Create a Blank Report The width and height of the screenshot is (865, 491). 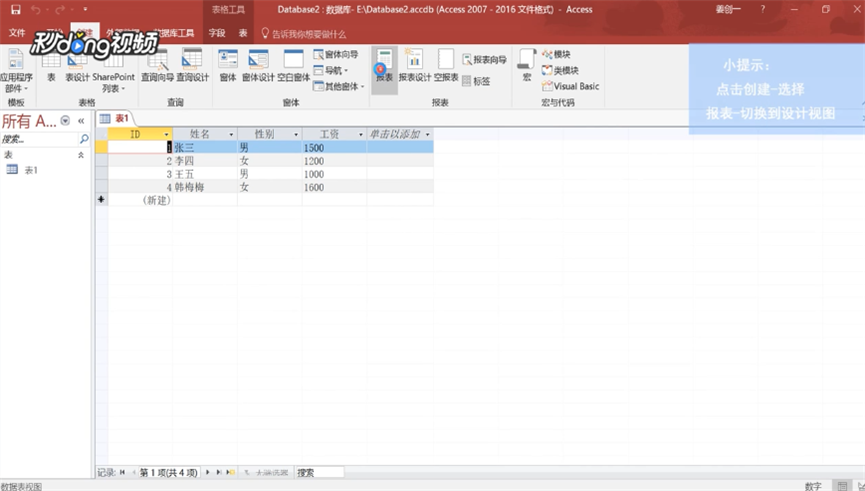(x=446, y=66)
